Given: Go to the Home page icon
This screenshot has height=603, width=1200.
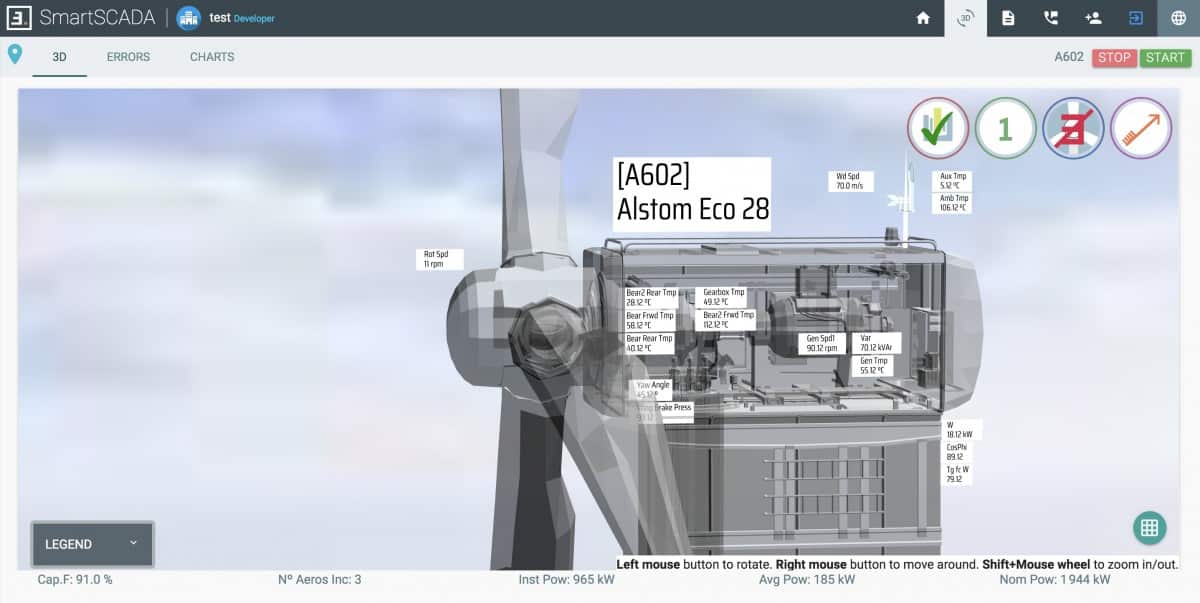Looking at the screenshot, I should pyautogui.click(x=923, y=18).
